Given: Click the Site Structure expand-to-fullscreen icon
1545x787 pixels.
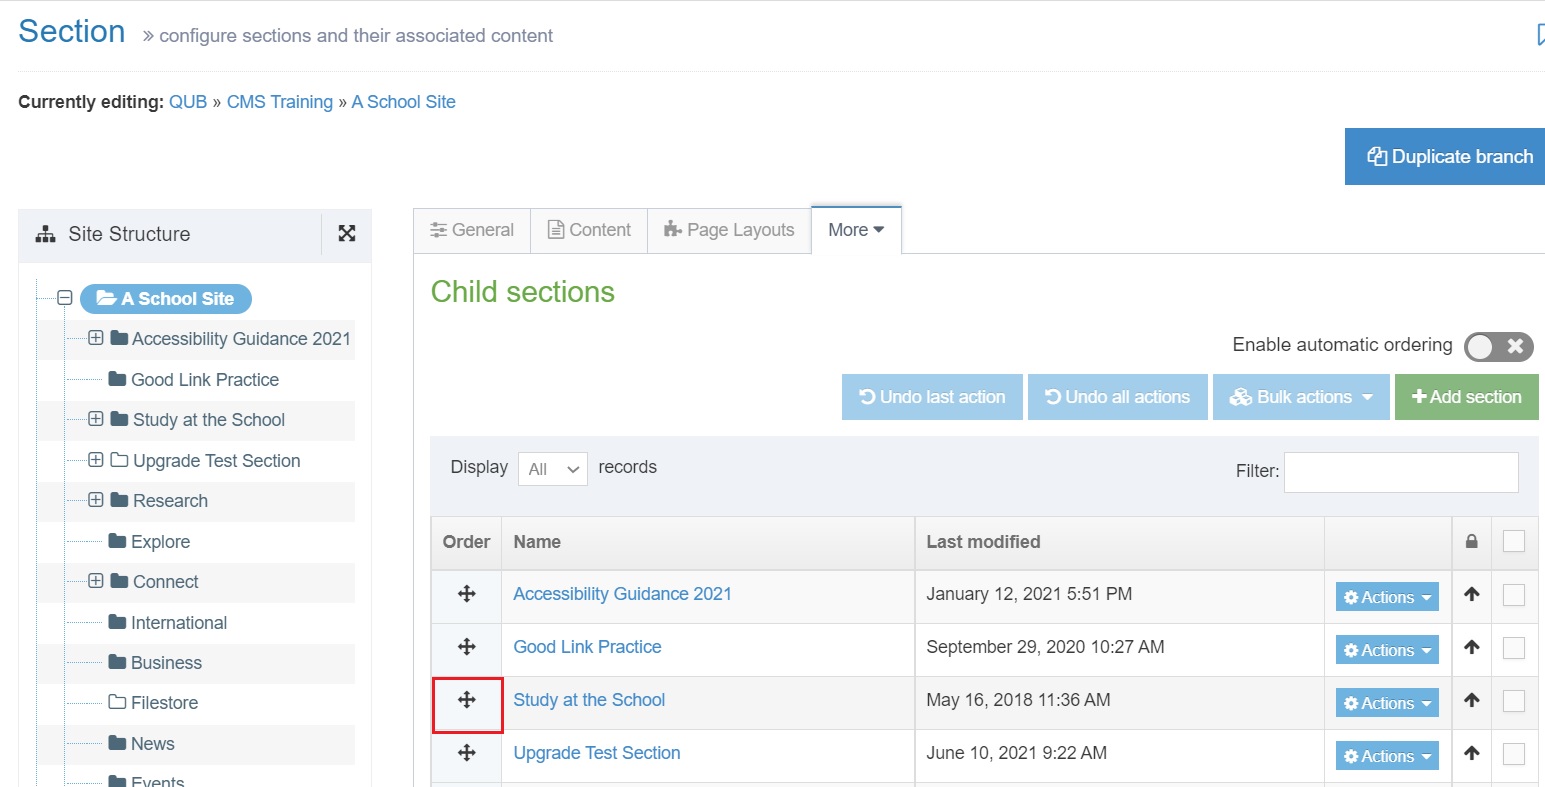Looking at the screenshot, I should coord(346,233).
